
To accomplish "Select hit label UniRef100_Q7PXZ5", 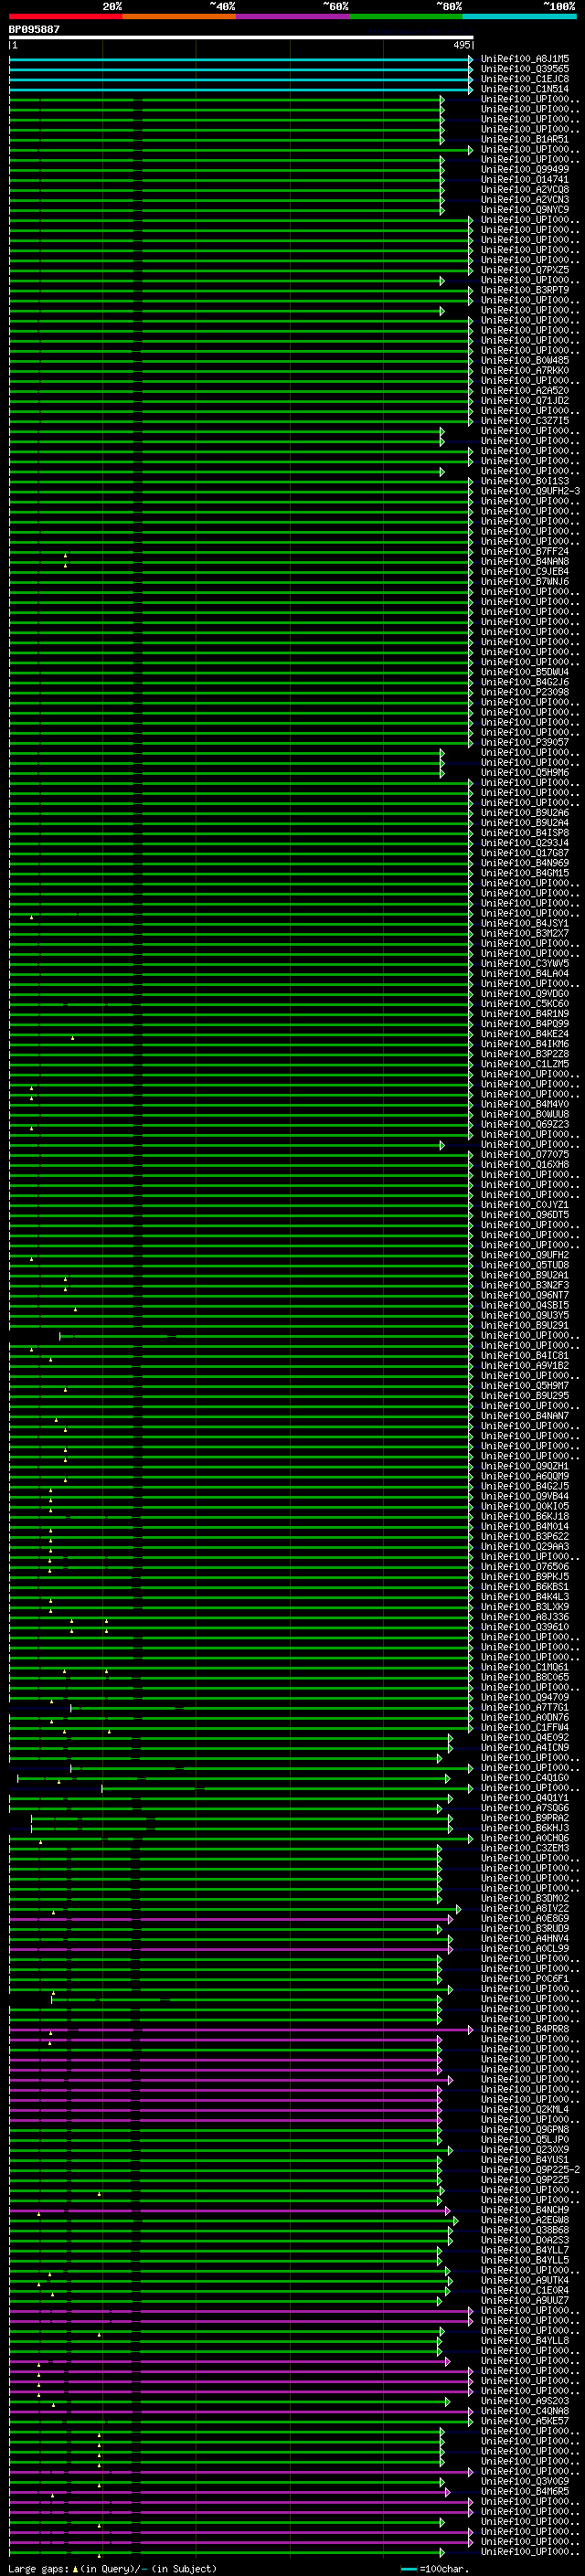I will [525, 270].
